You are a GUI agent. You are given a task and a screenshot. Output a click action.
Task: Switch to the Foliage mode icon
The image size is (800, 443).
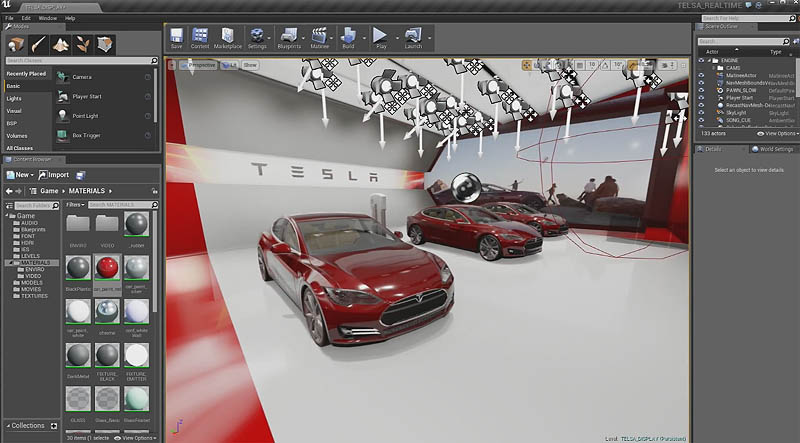83,45
